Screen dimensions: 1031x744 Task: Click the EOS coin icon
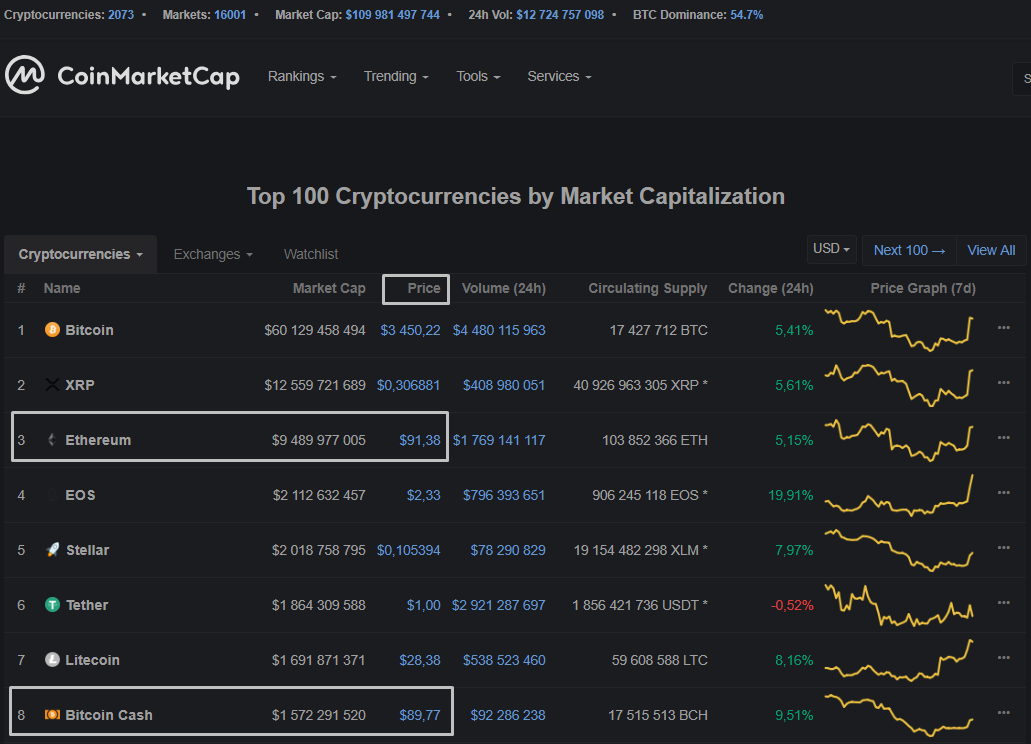pyautogui.click(x=52, y=494)
